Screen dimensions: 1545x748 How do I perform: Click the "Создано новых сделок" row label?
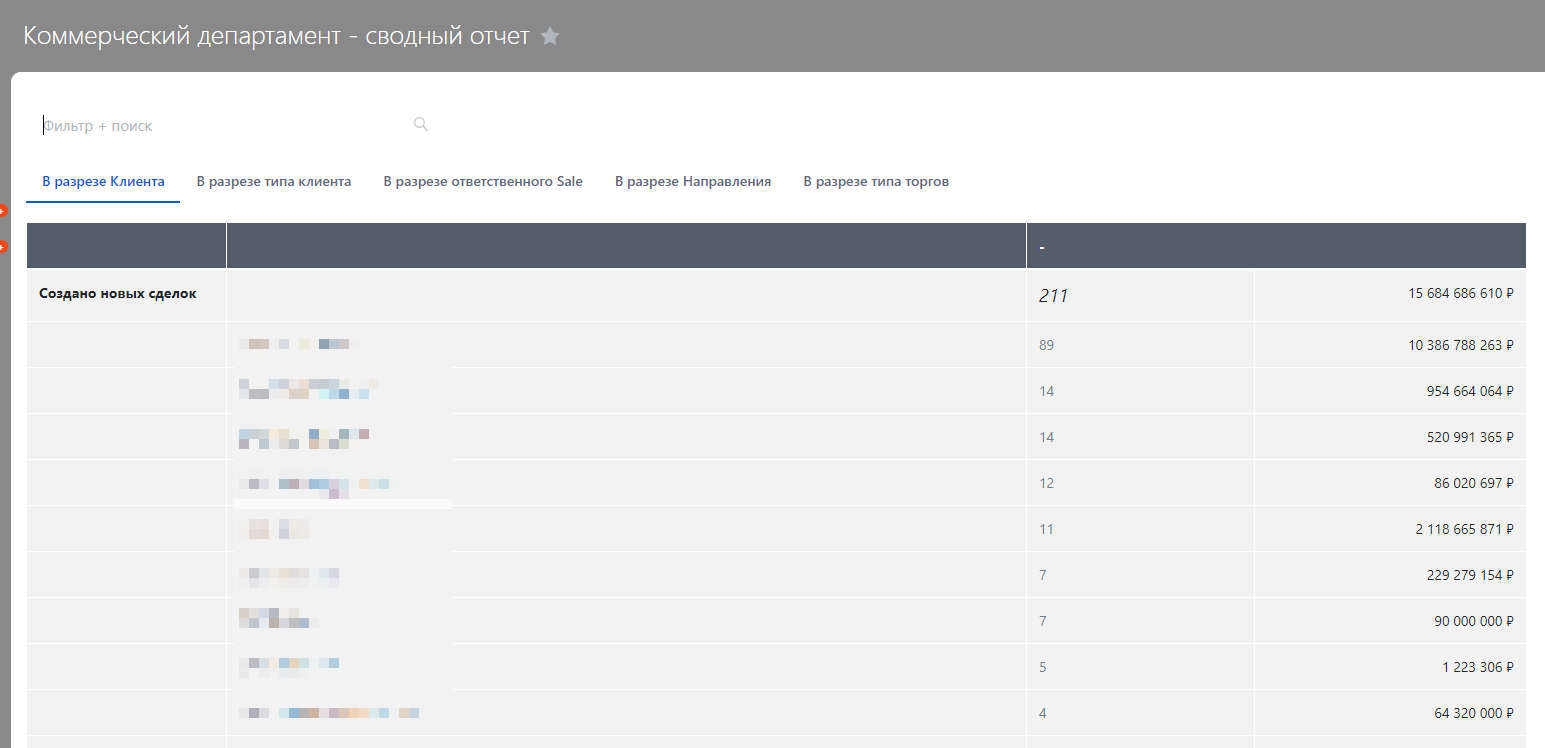click(118, 293)
